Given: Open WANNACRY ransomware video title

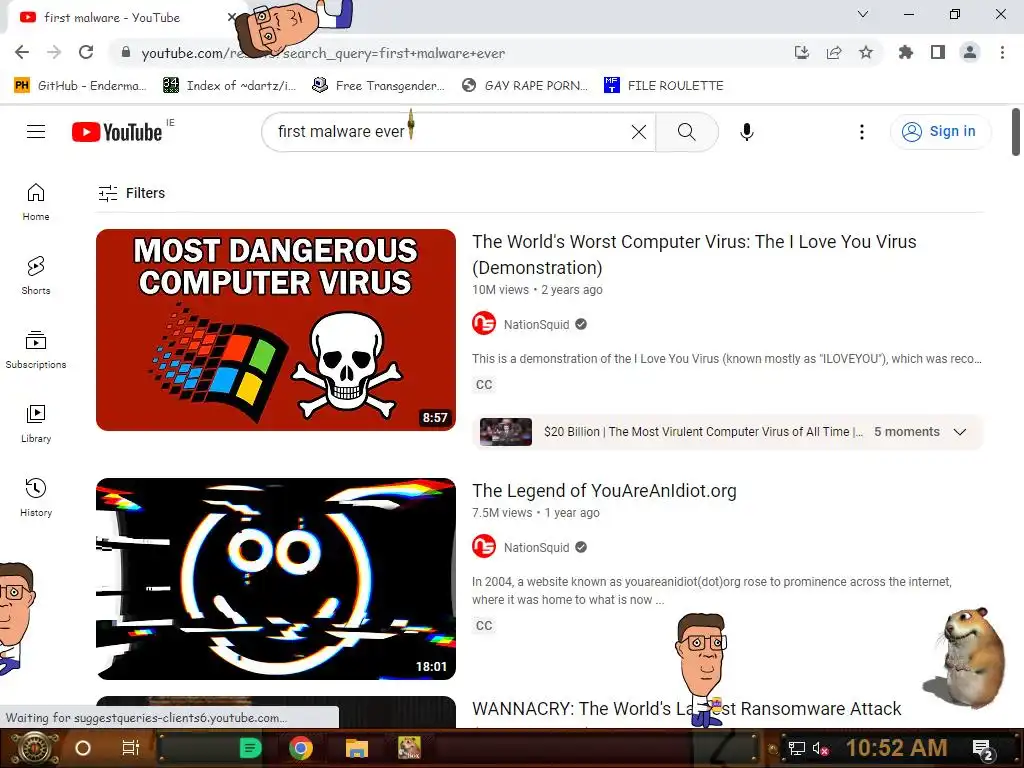Looking at the screenshot, I should 686,709.
